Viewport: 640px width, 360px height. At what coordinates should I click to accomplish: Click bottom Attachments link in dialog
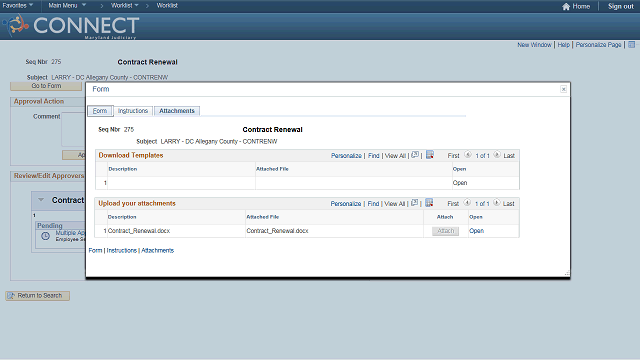(x=158, y=250)
